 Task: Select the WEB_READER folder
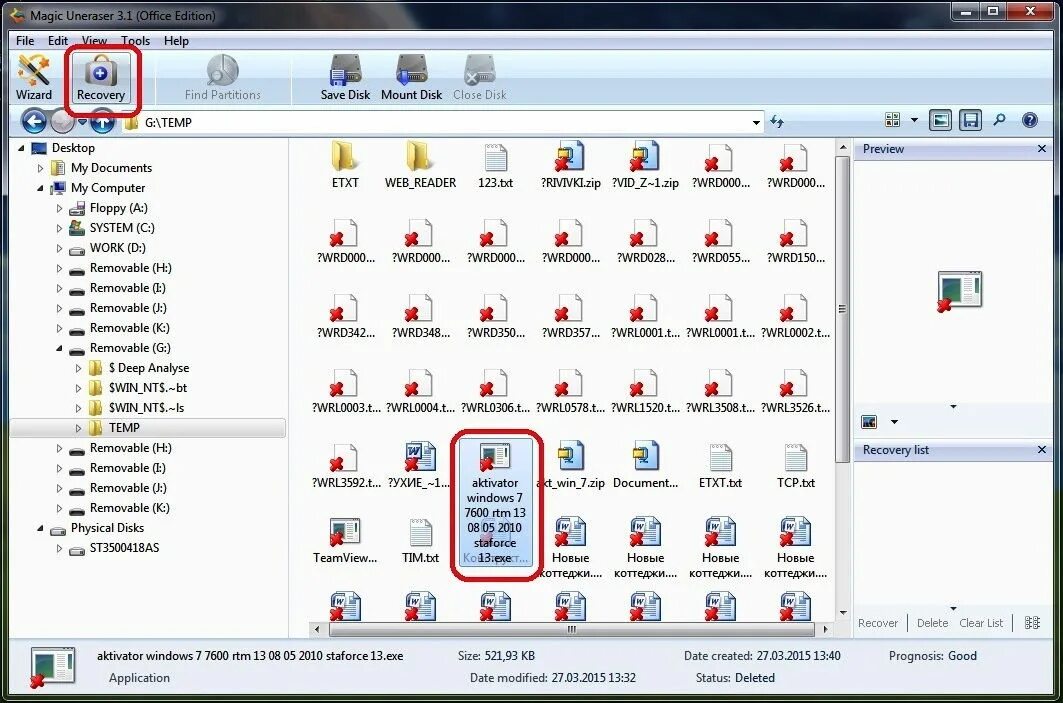[x=420, y=165]
